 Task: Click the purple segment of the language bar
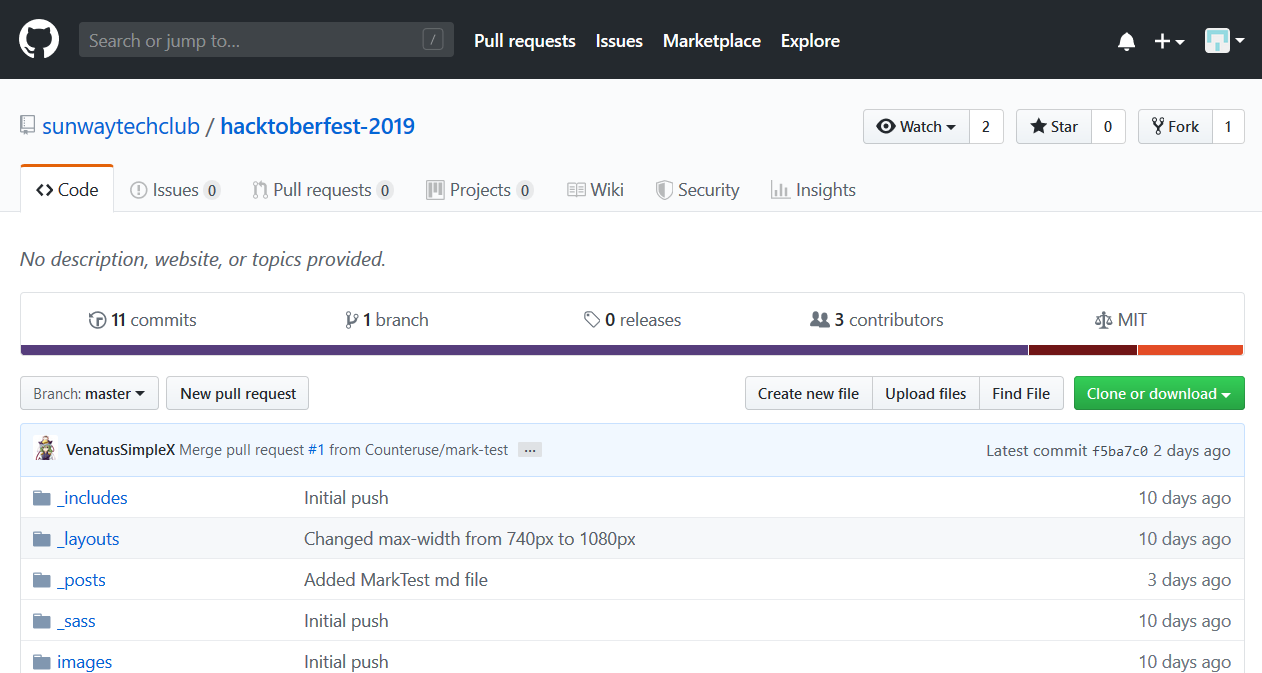pyautogui.click(x=524, y=350)
